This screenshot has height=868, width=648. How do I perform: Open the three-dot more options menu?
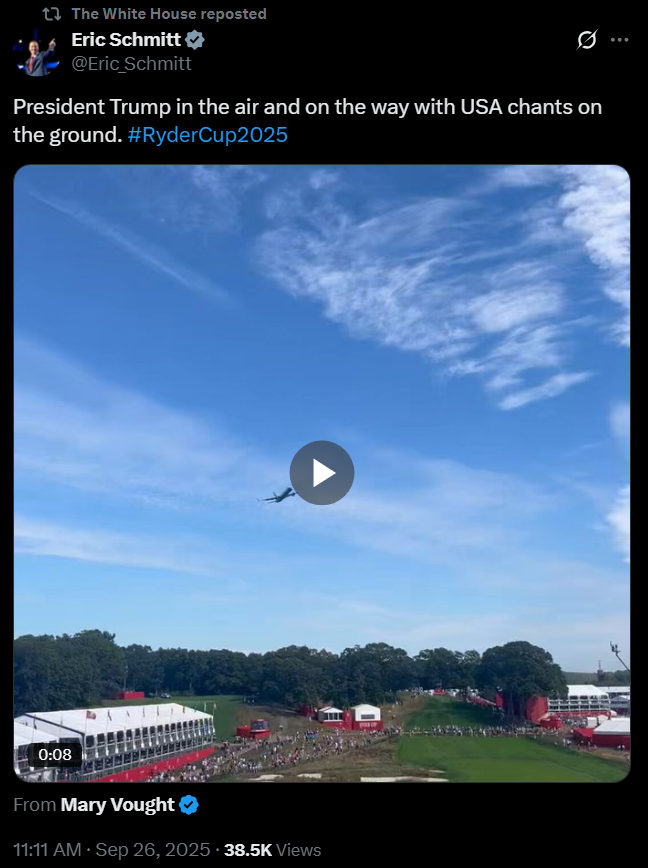click(619, 40)
